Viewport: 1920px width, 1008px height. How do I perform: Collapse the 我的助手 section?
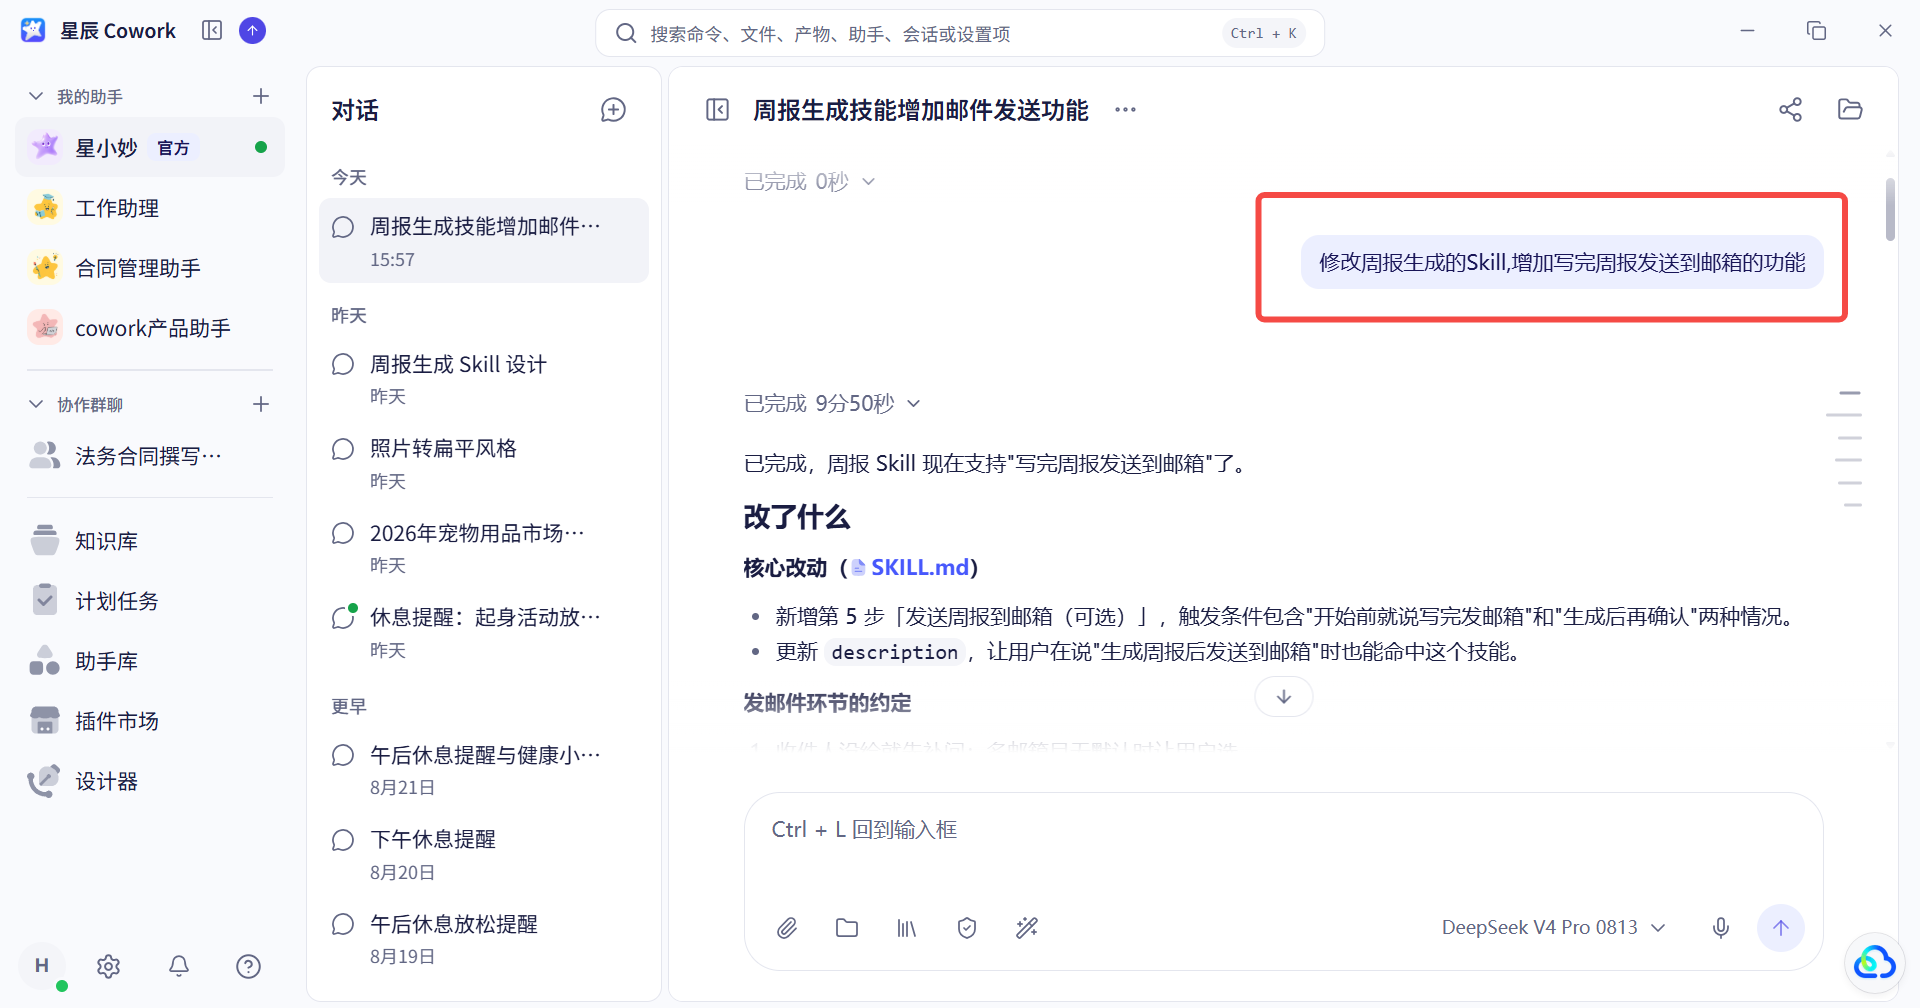click(x=36, y=96)
